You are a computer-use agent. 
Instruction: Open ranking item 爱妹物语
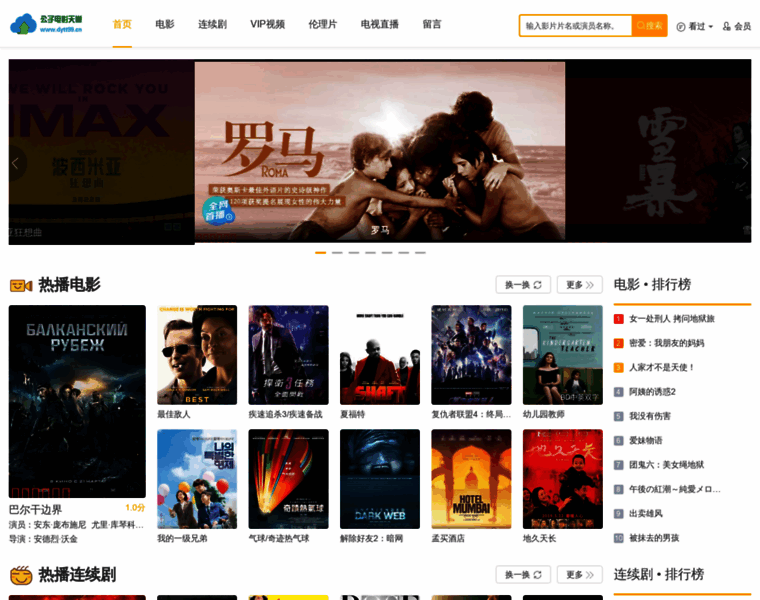[x=646, y=440]
